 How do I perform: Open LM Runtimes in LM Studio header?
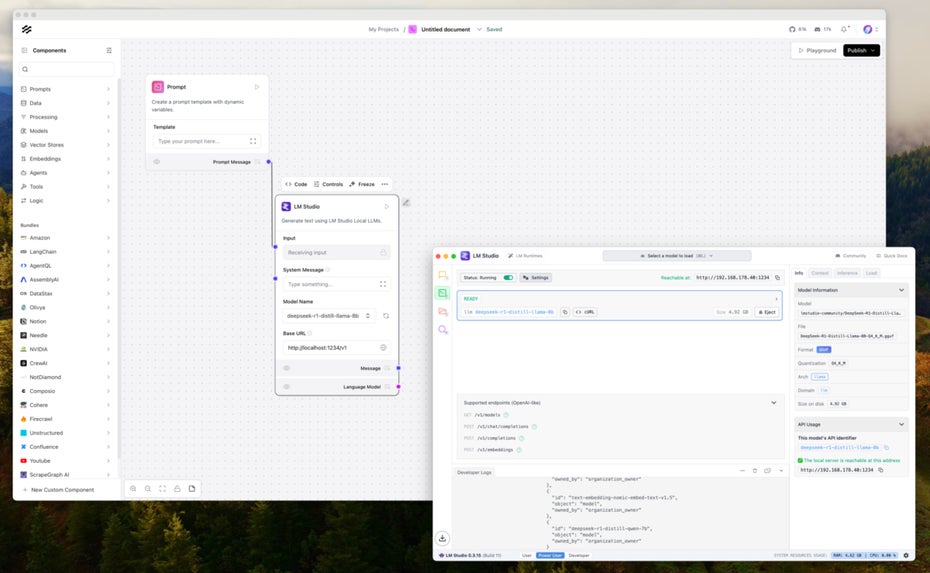tap(525, 256)
